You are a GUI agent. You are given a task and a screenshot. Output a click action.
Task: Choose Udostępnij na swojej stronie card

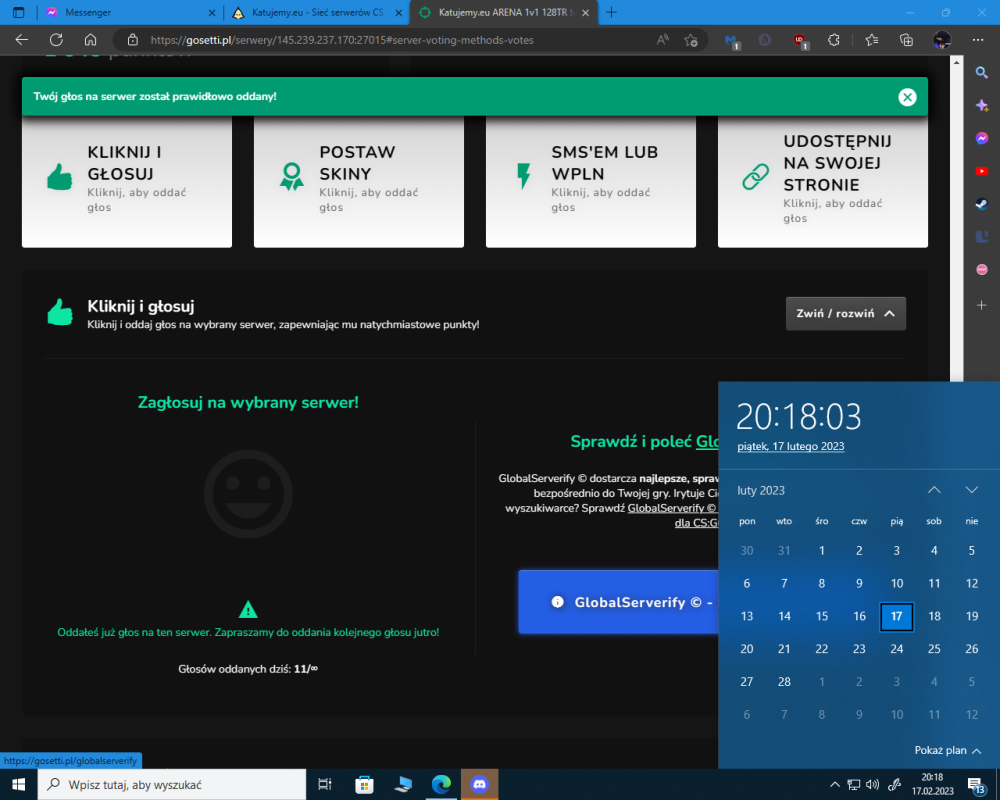pyautogui.click(x=823, y=181)
